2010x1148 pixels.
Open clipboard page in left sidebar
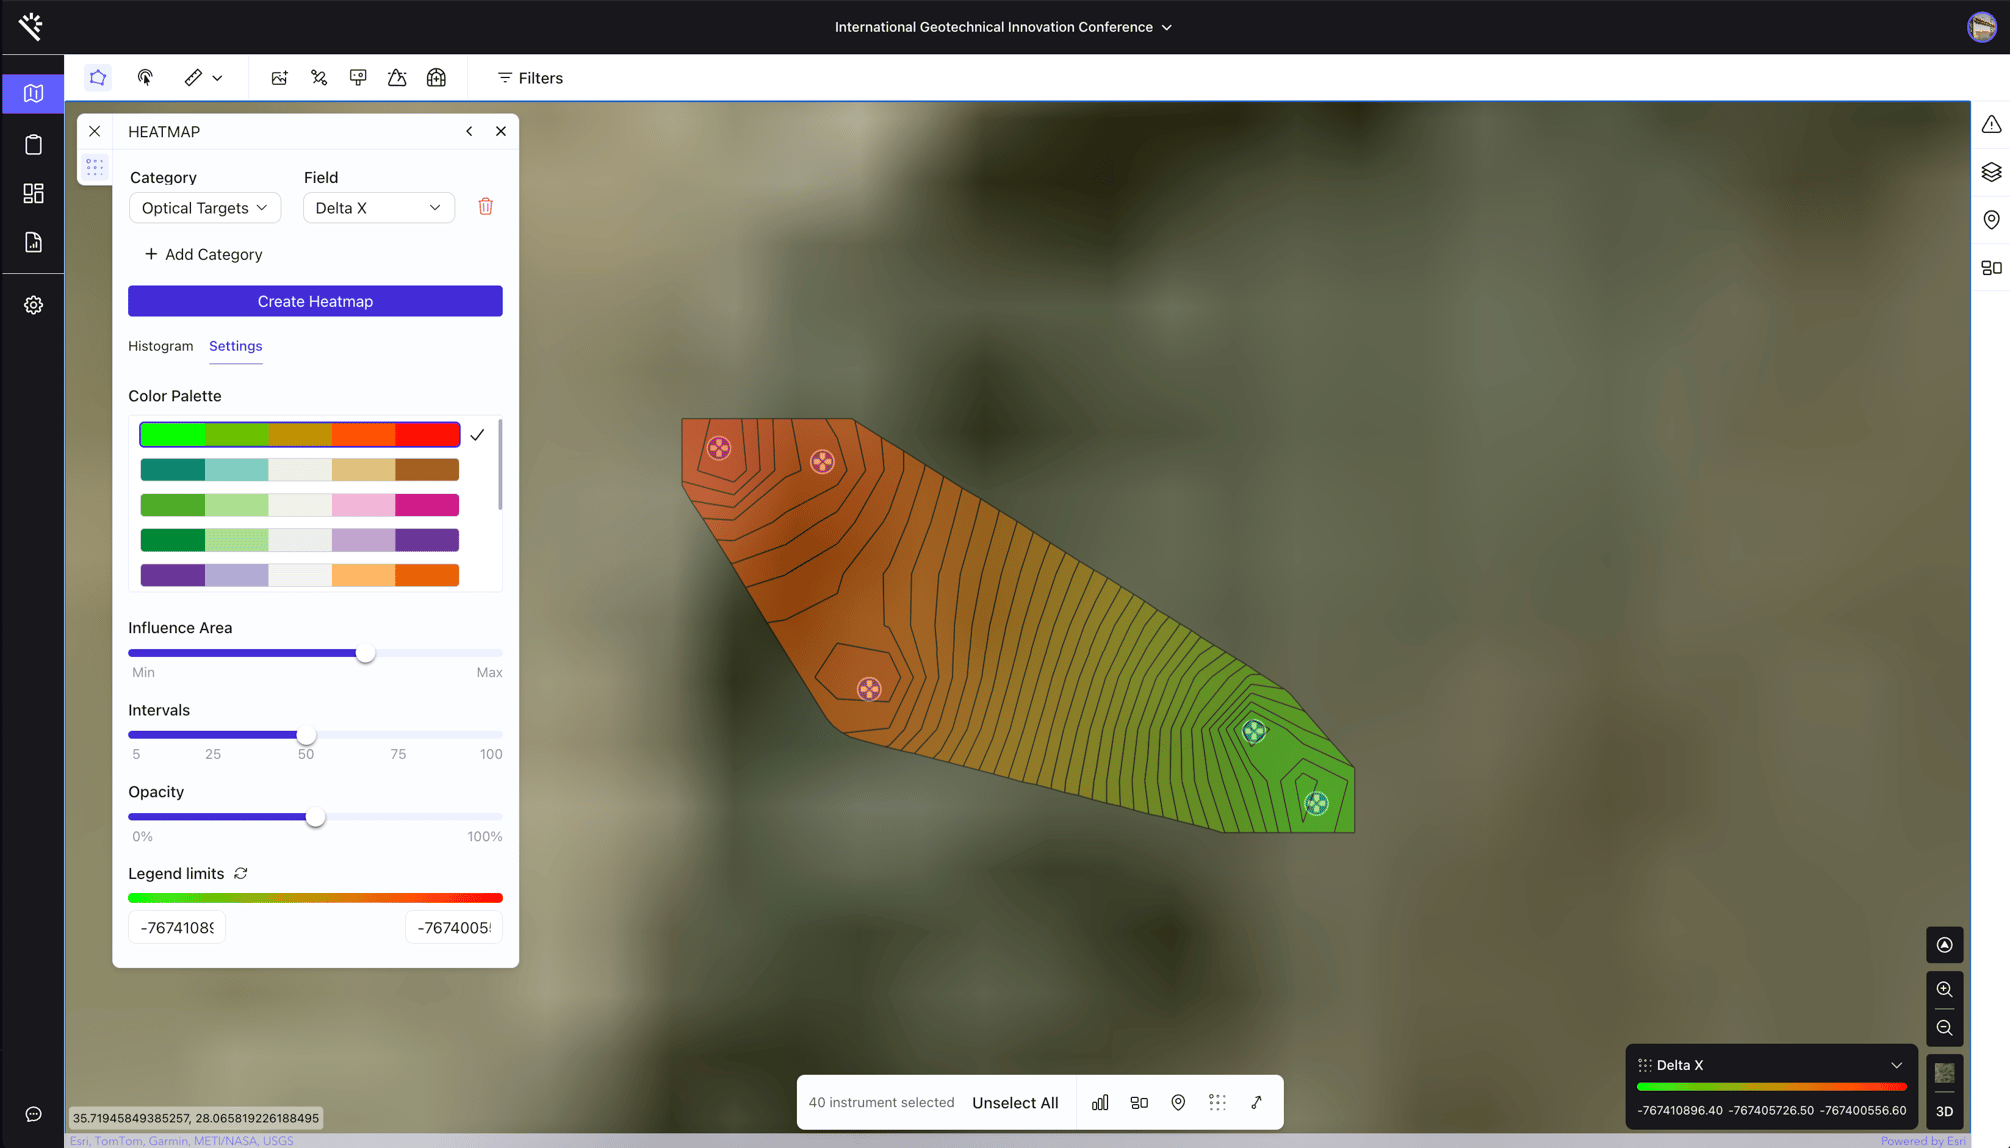pyautogui.click(x=33, y=145)
